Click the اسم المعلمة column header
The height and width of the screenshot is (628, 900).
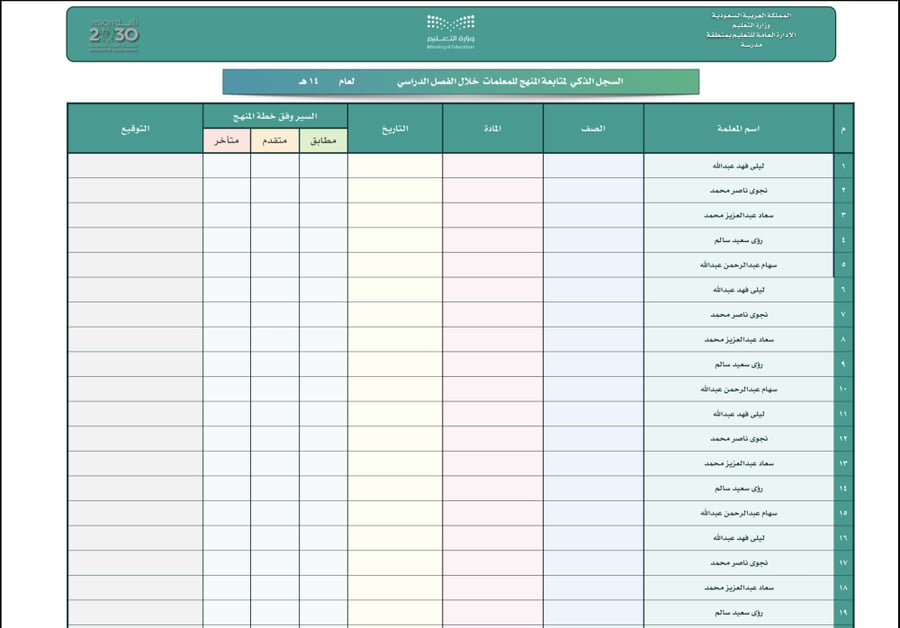[x=738, y=129]
